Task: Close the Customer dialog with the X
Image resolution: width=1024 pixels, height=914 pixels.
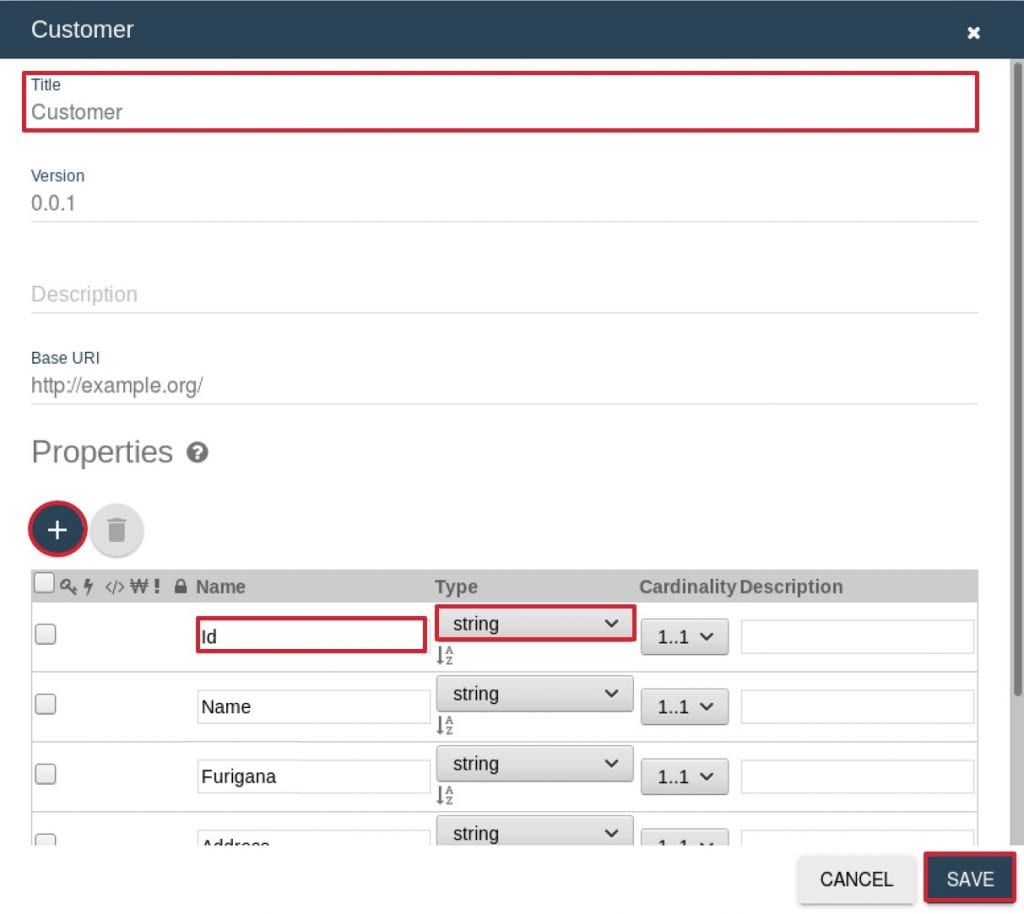Action: [x=973, y=33]
